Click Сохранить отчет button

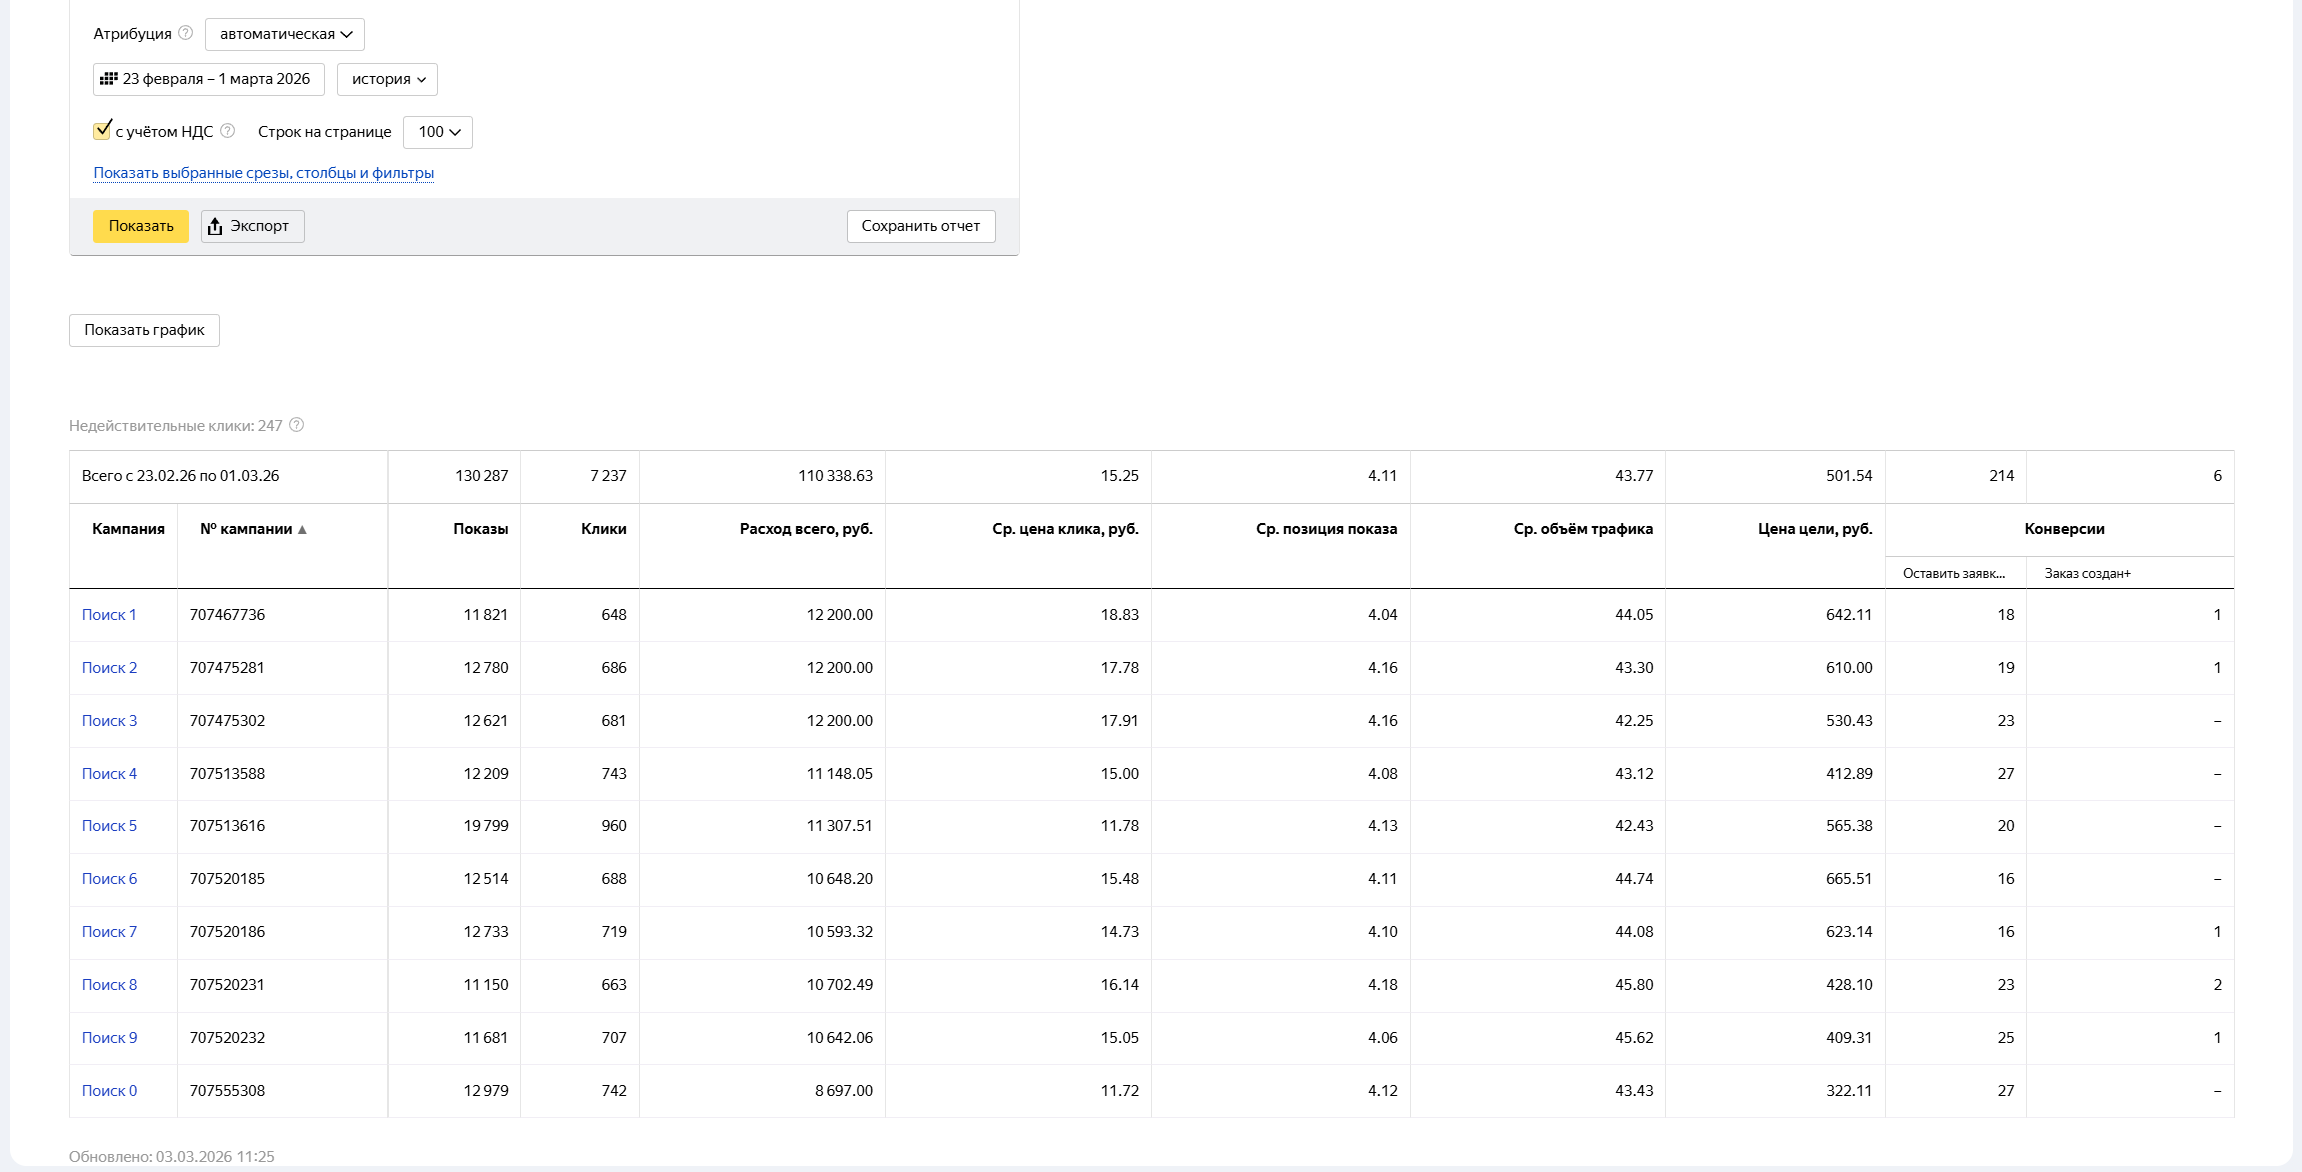(x=921, y=226)
